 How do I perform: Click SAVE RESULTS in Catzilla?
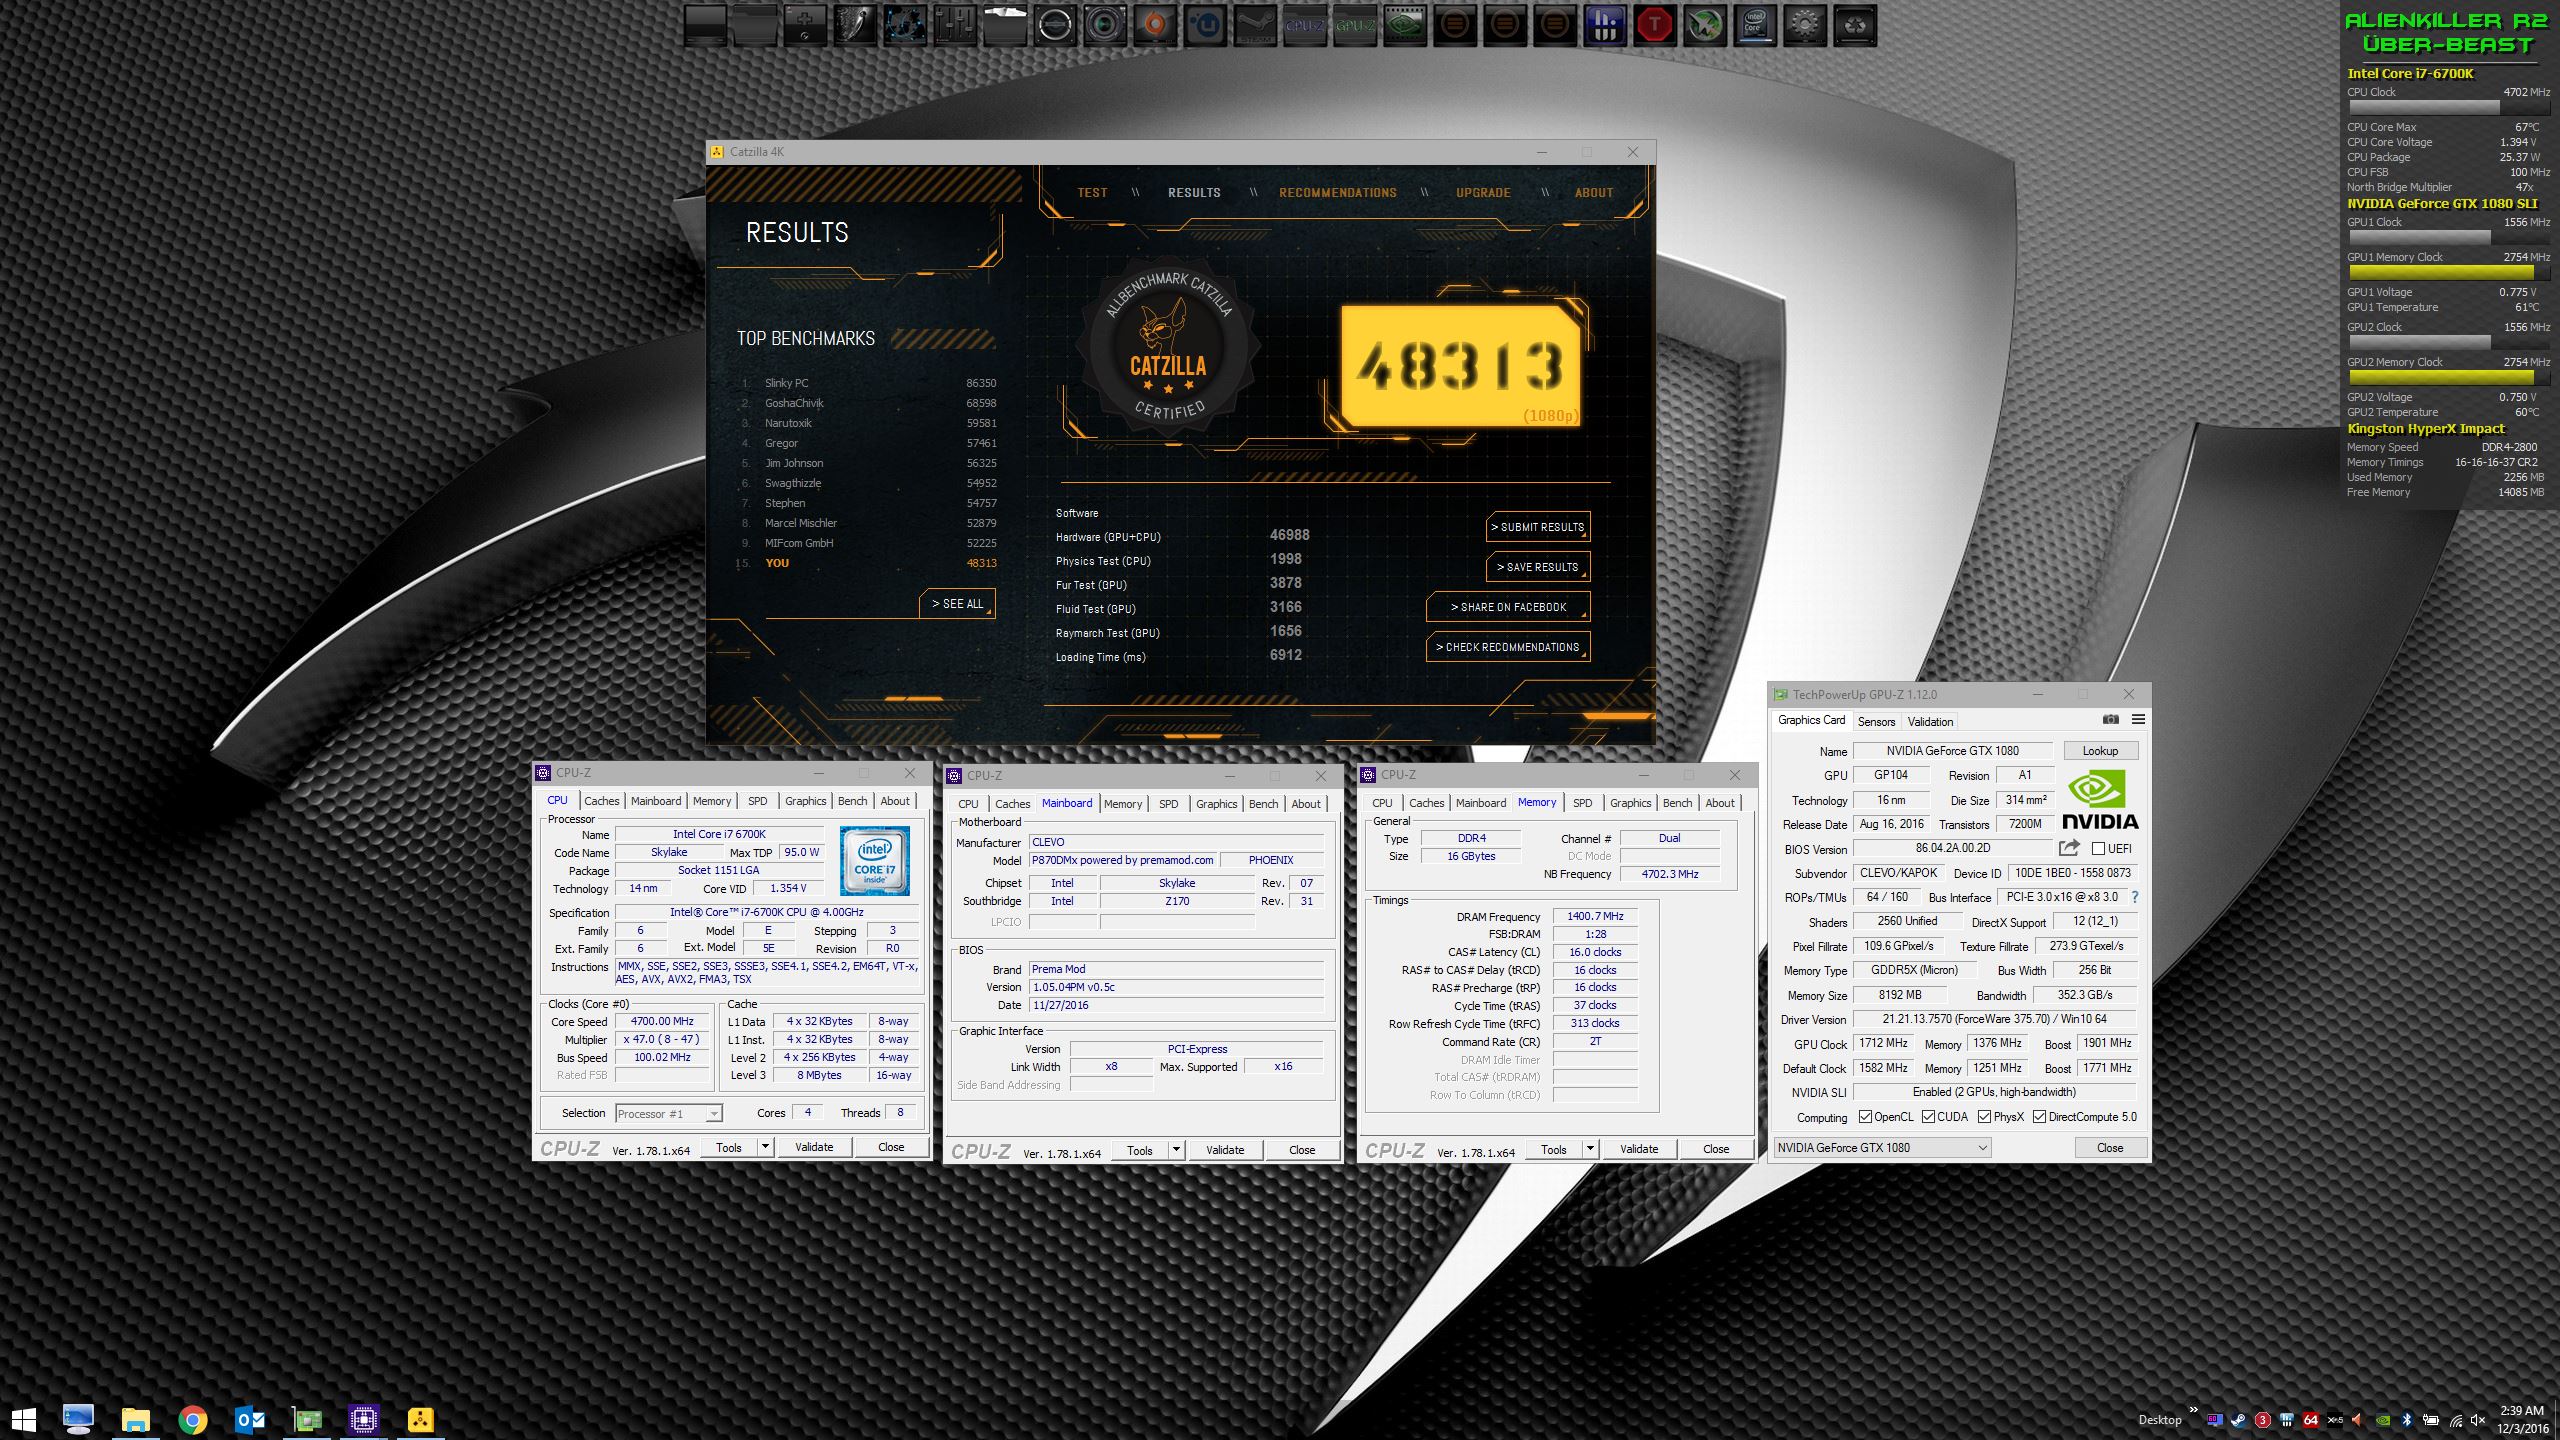(1538, 567)
